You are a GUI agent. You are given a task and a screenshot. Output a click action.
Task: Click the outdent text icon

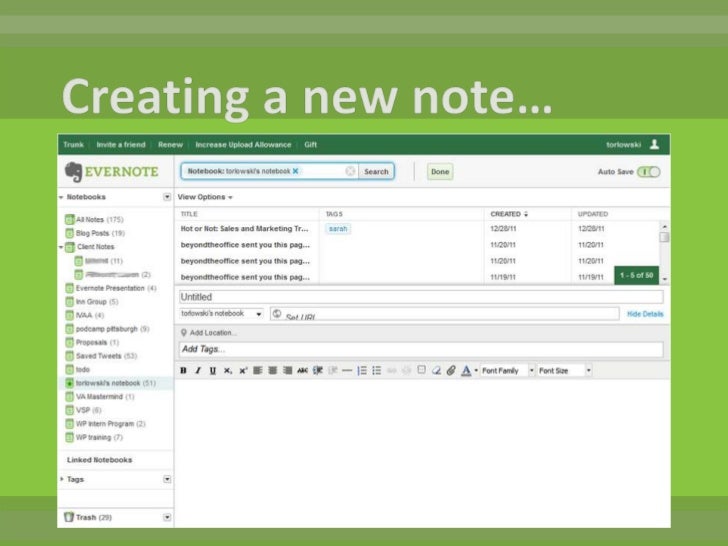pos(332,370)
